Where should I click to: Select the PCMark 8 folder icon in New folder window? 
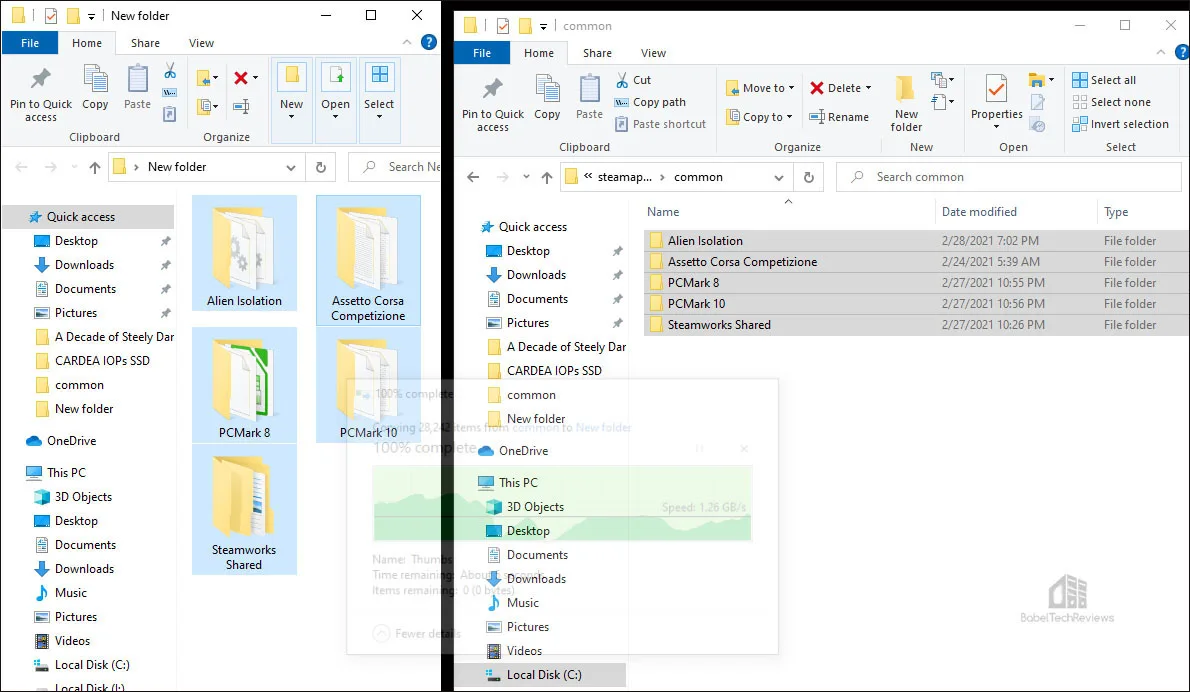point(244,385)
